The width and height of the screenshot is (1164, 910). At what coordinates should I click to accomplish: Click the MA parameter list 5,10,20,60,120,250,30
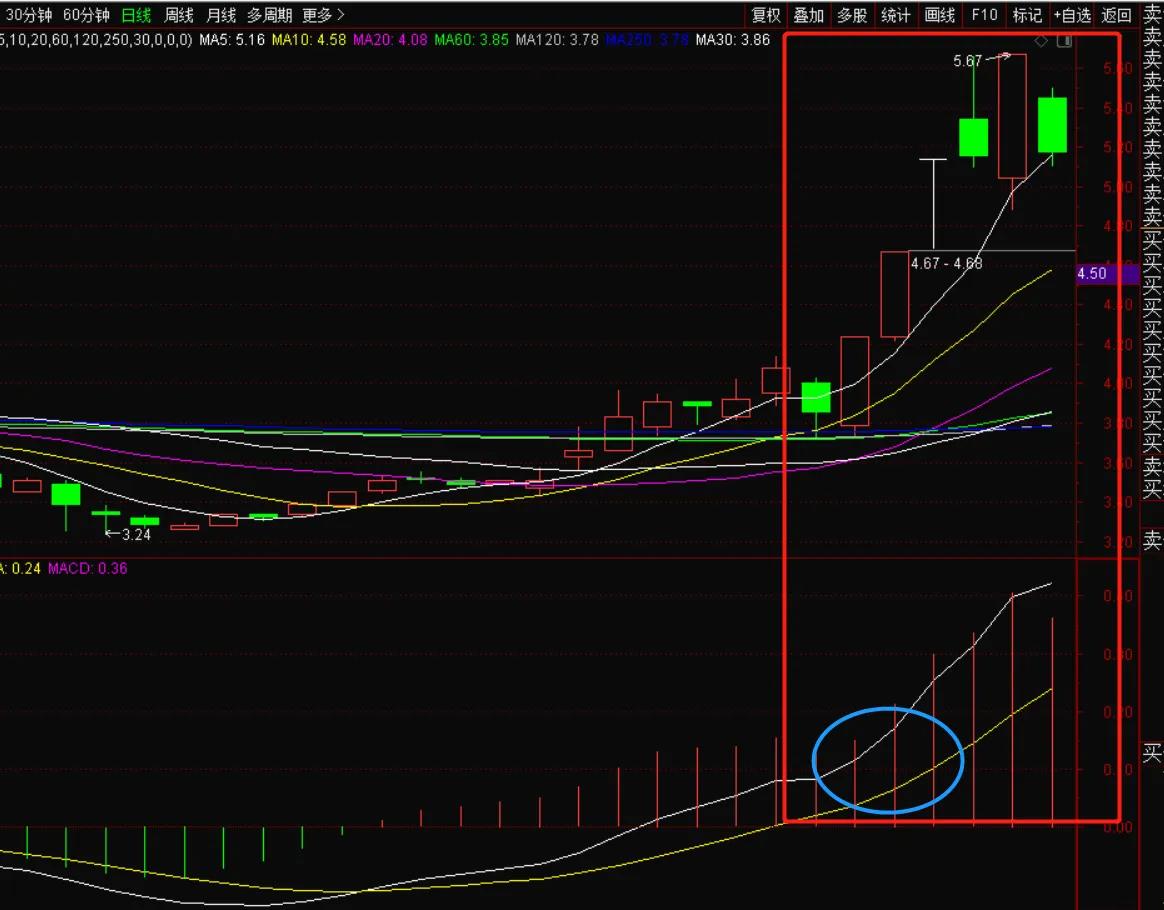click(x=97, y=39)
